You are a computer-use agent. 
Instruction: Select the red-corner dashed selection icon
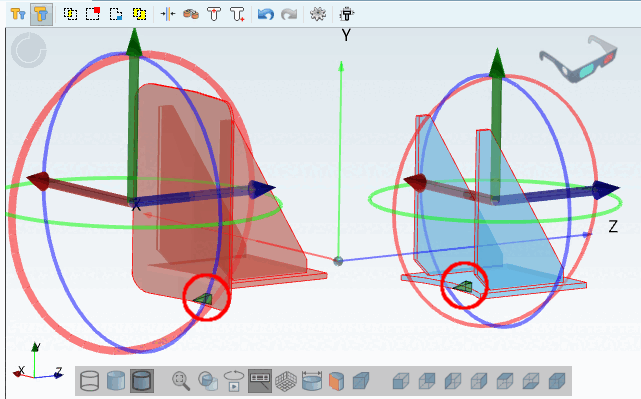tap(93, 14)
